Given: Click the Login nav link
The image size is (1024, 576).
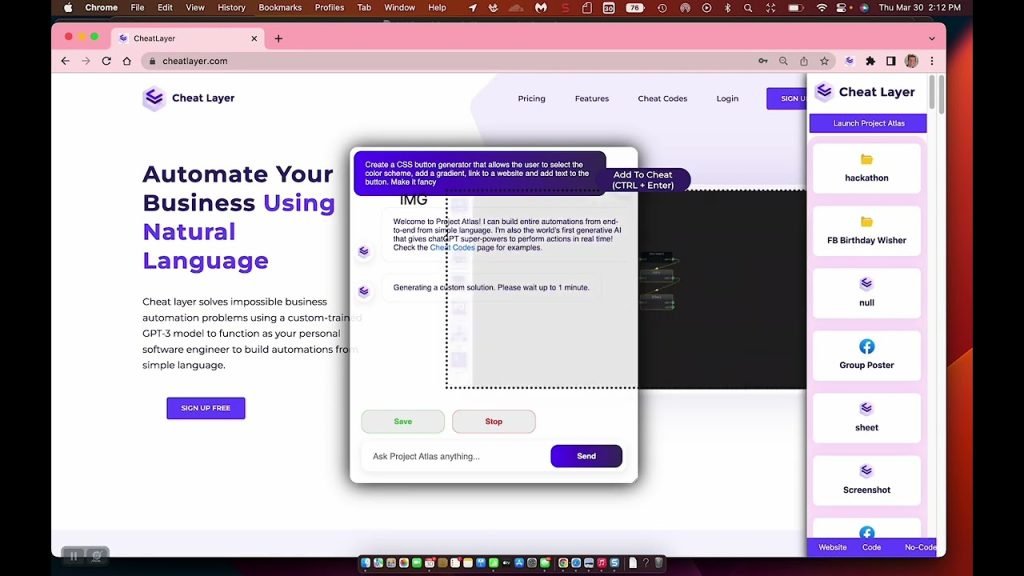Looking at the screenshot, I should click(x=727, y=99).
